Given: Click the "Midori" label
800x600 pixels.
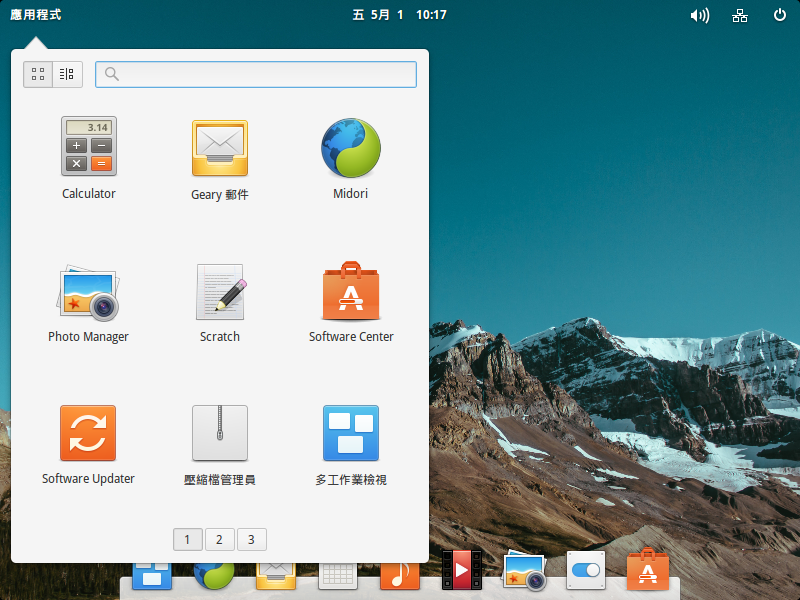Looking at the screenshot, I should coord(351,194).
